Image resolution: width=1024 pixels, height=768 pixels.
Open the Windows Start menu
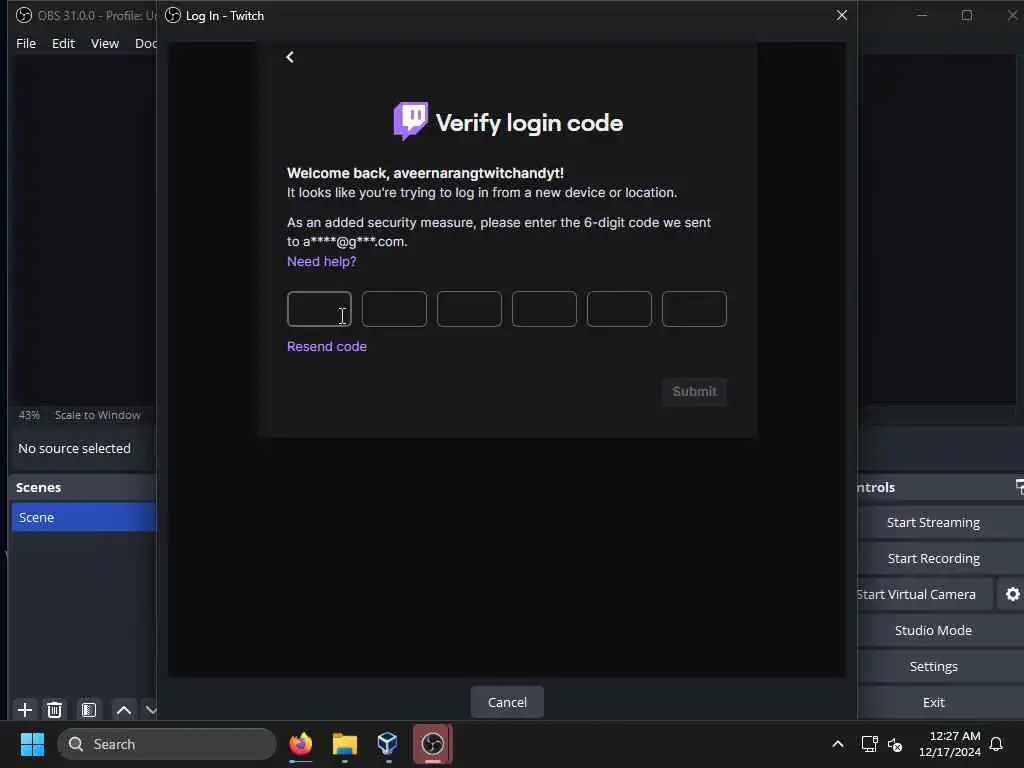click(x=32, y=744)
